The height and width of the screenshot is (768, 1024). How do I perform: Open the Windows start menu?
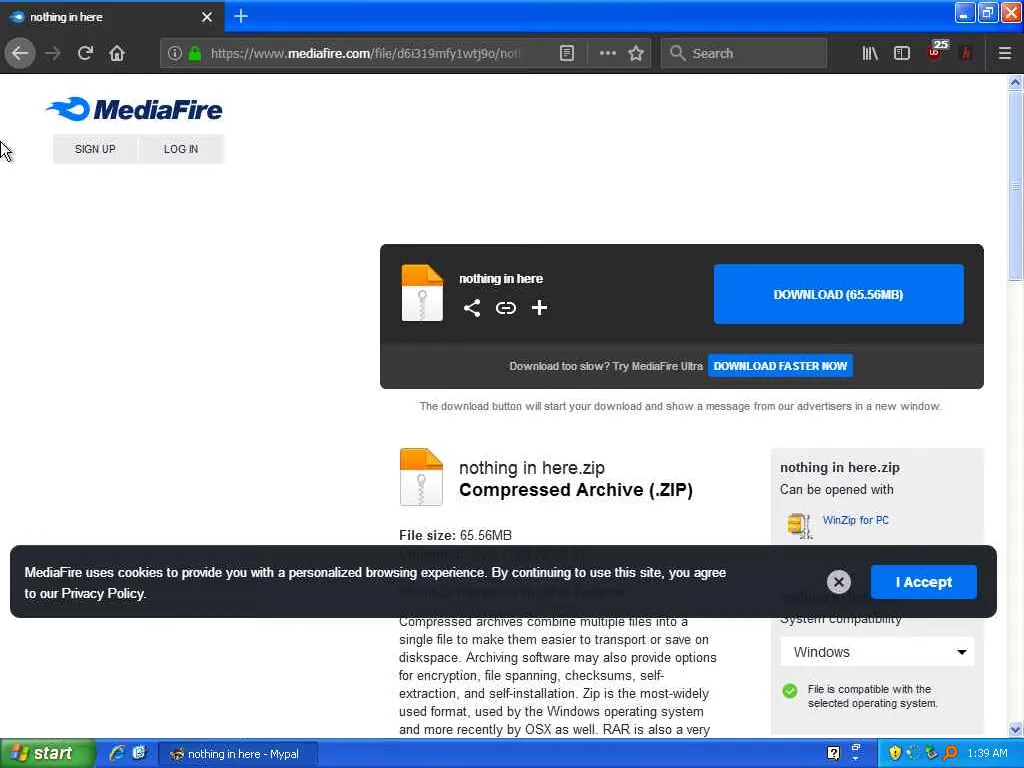[x=47, y=753]
